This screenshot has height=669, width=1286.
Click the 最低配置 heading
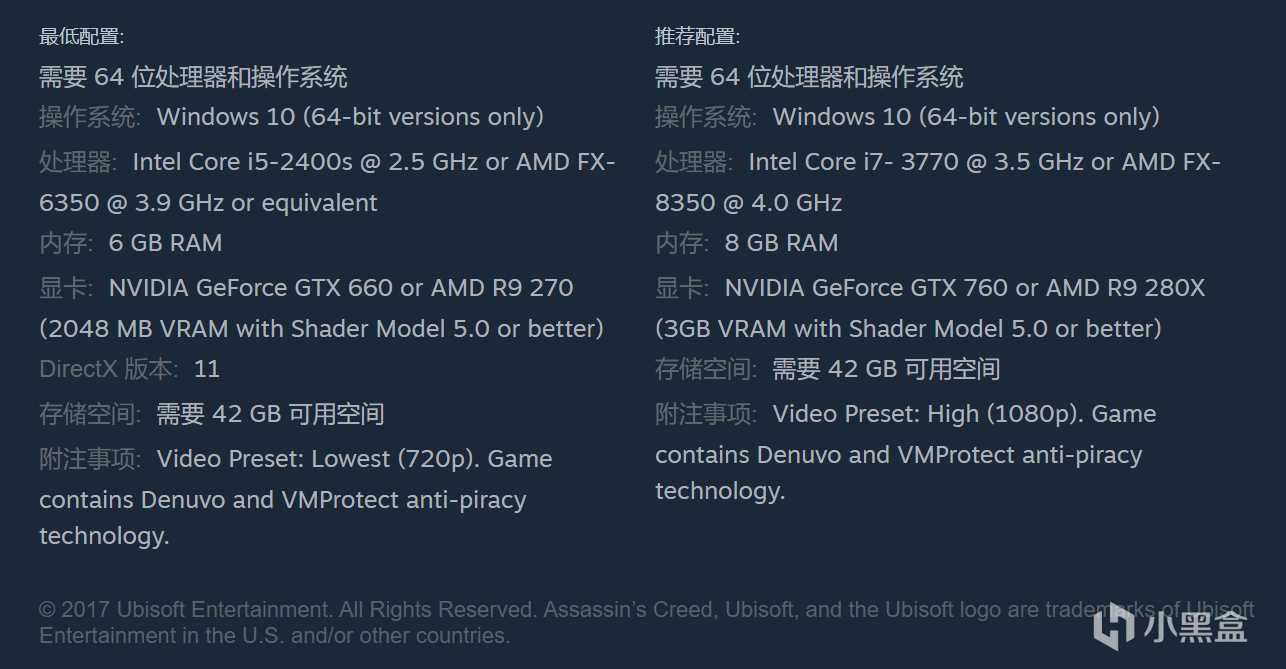81,37
